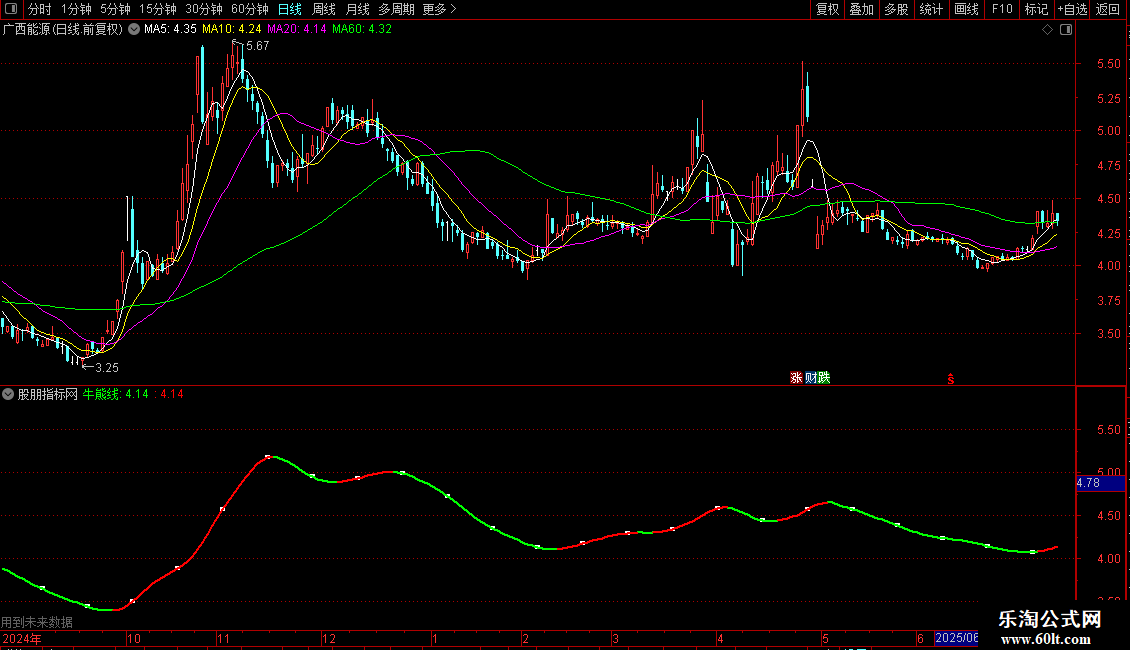Click the highlighted 2025/06 date on axis
Image resolution: width=1130 pixels, height=650 pixels.
[x=956, y=638]
